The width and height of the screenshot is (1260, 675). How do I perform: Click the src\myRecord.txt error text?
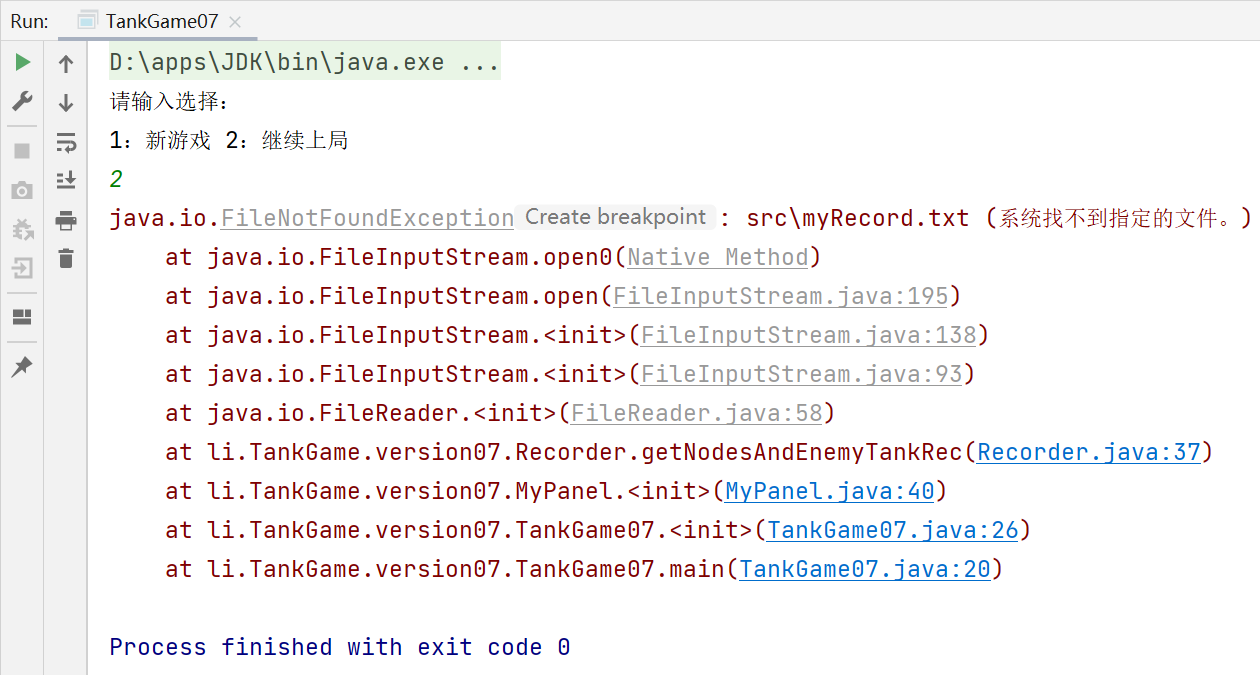click(x=858, y=218)
